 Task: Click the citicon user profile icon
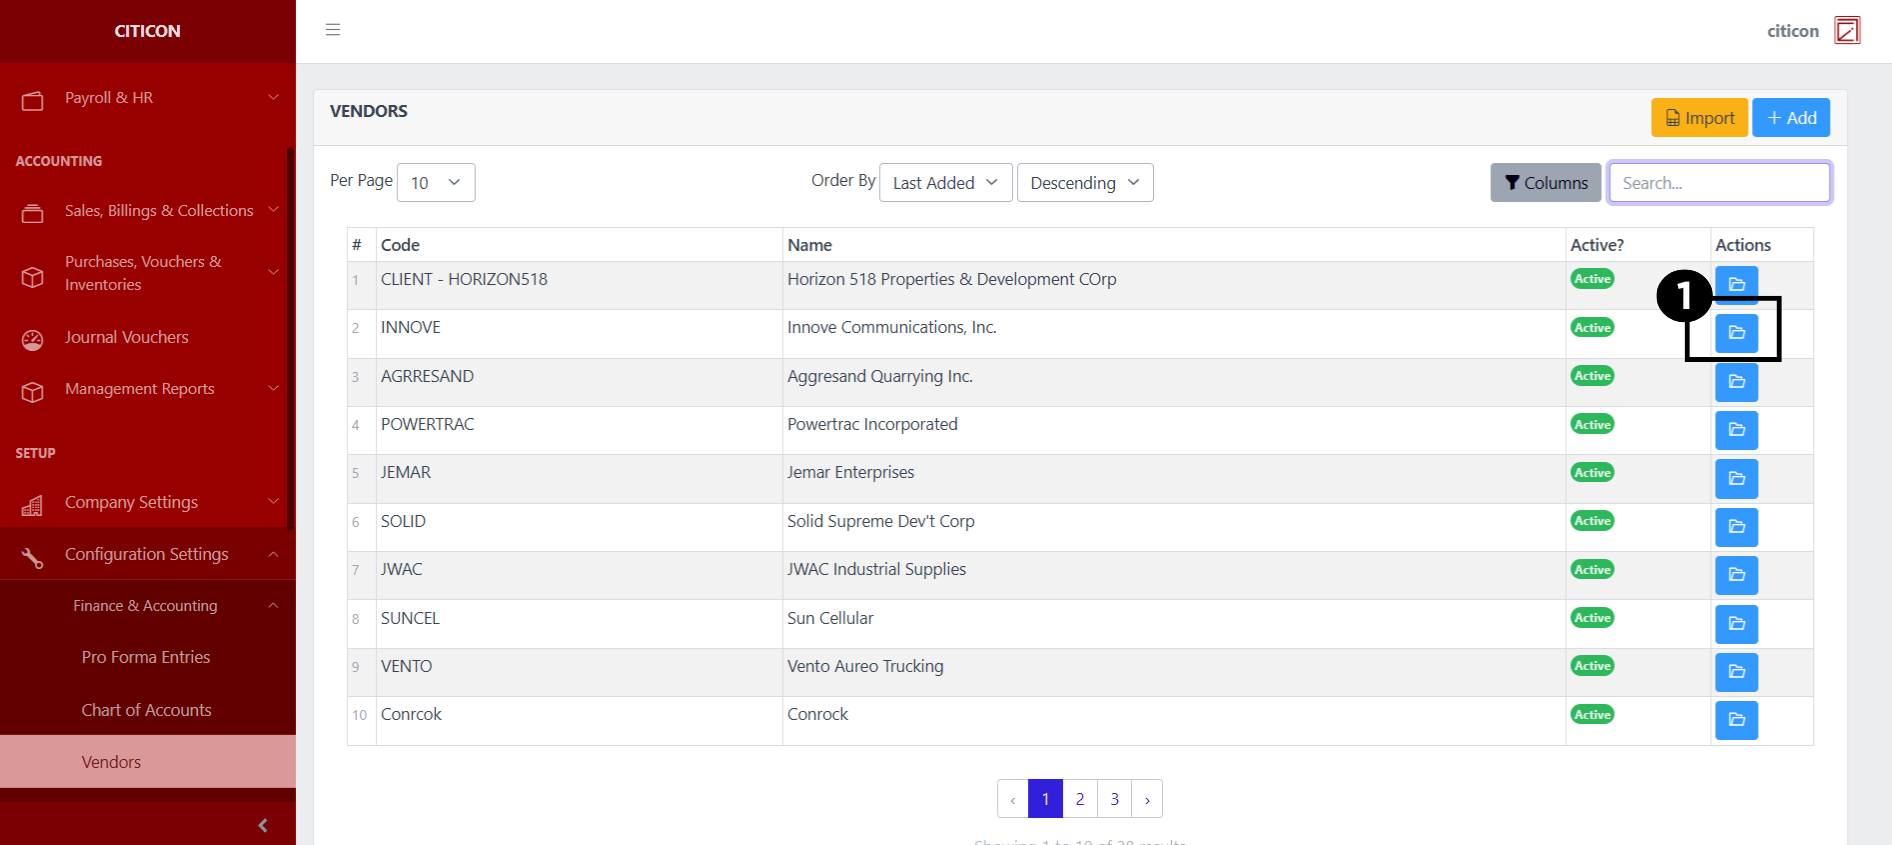[x=1846, y=31]
